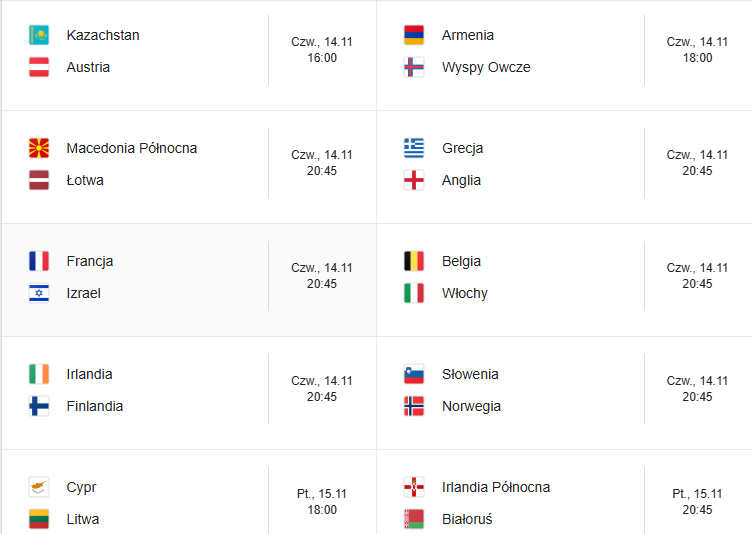The height and width of the screenshot is (534, 752).
Task: Click the Cypr flag icon
Action: tap(39, 487)
